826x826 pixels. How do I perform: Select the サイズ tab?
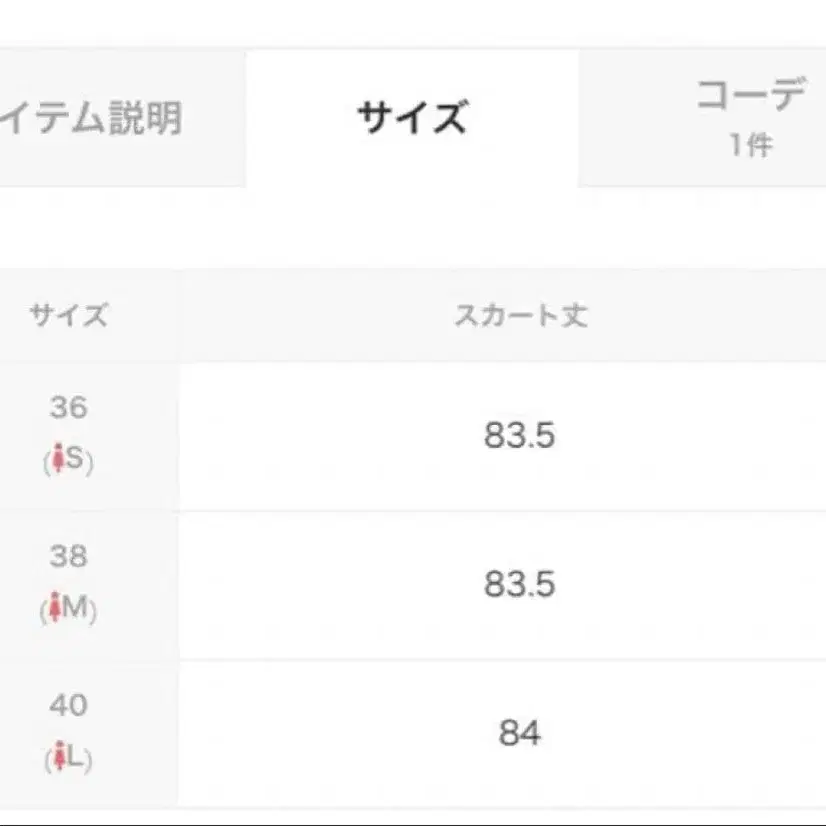413,113
